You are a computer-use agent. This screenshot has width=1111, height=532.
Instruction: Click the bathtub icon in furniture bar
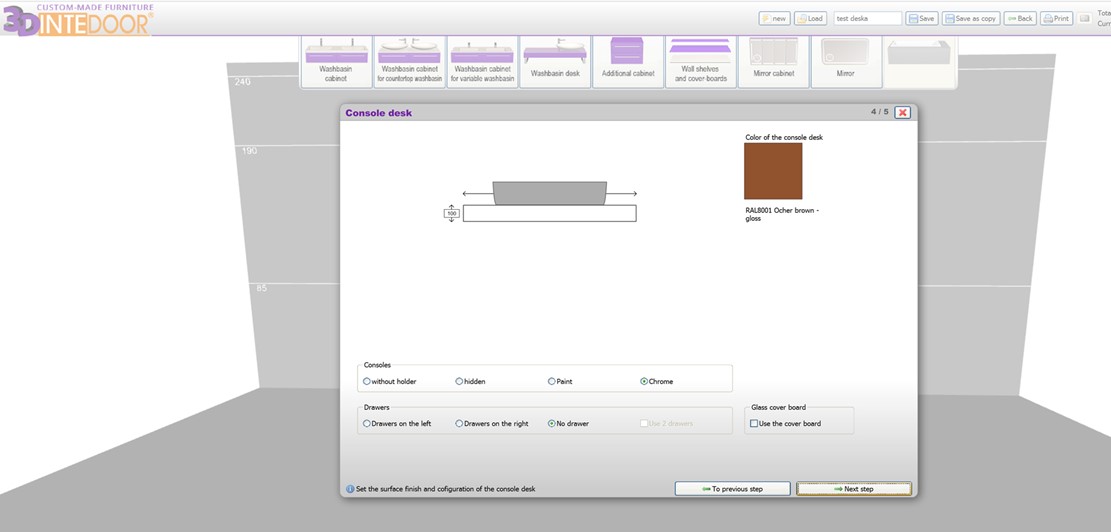pyautogui.click(x=918, y=61)
